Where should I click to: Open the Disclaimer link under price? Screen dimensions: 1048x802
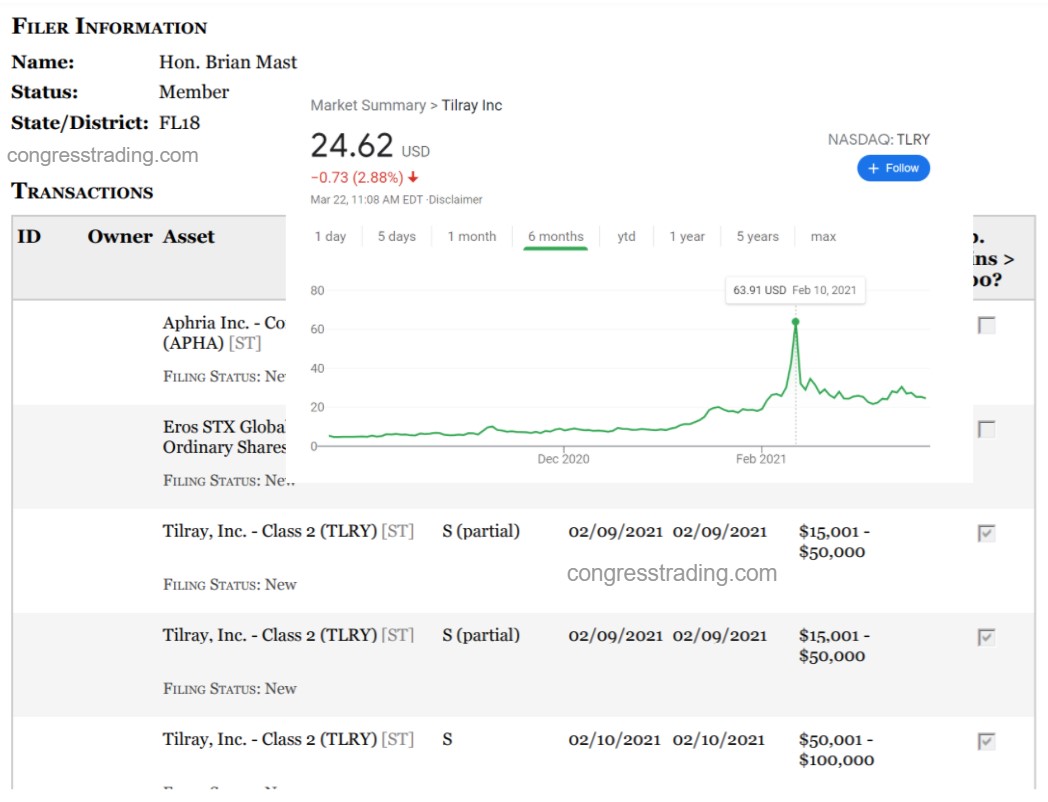[456, 200]
